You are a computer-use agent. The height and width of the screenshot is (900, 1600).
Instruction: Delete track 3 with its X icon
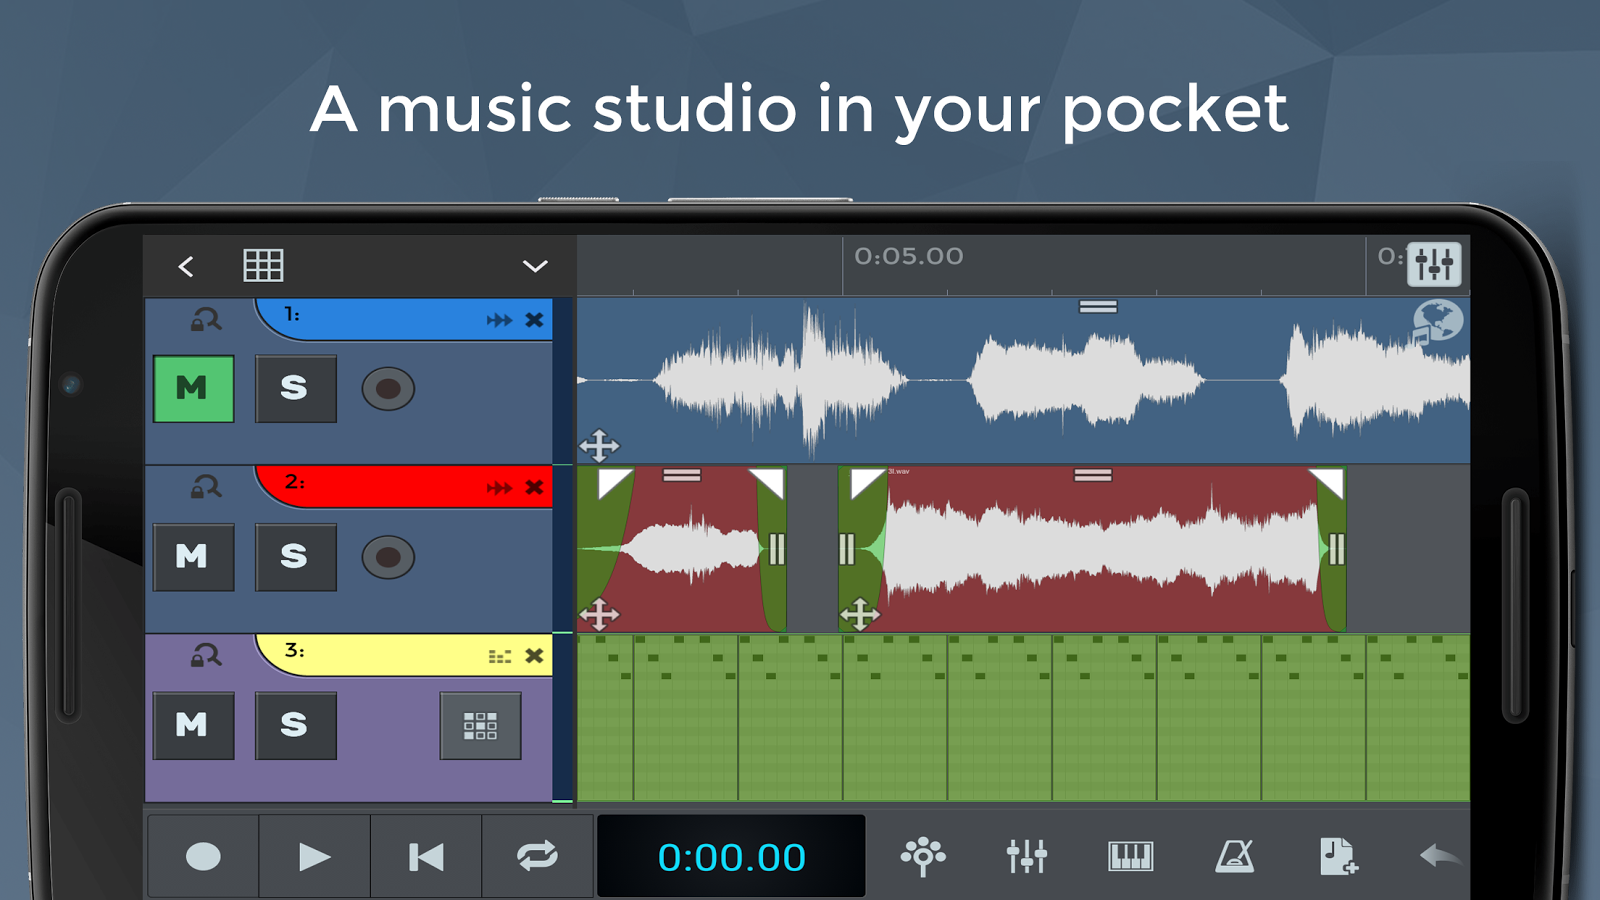535,656
